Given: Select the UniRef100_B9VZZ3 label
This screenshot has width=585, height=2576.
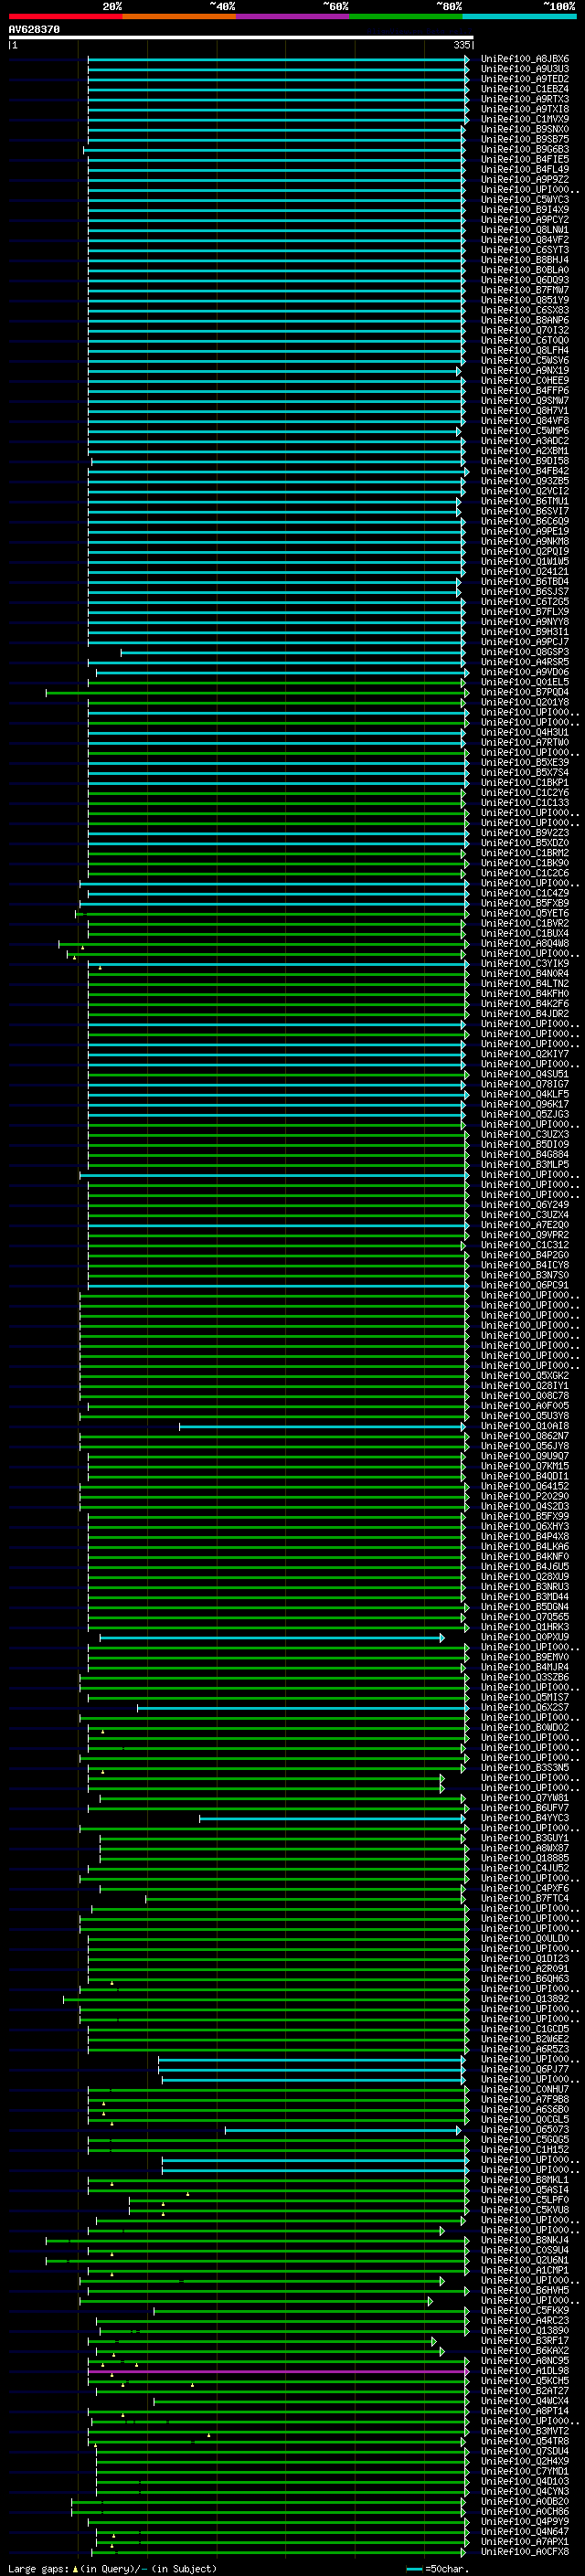Looking at the screenshot, I should (x=525, y=833).
